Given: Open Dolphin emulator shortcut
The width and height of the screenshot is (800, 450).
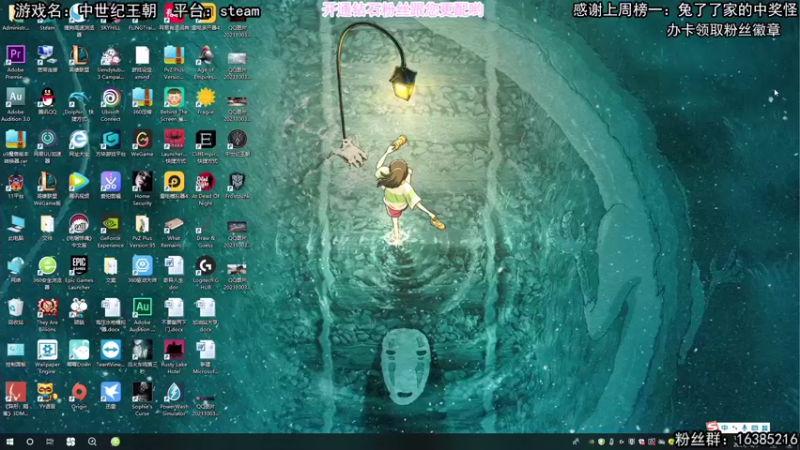Looking at the screenshot, I should [x=79, y=97].
